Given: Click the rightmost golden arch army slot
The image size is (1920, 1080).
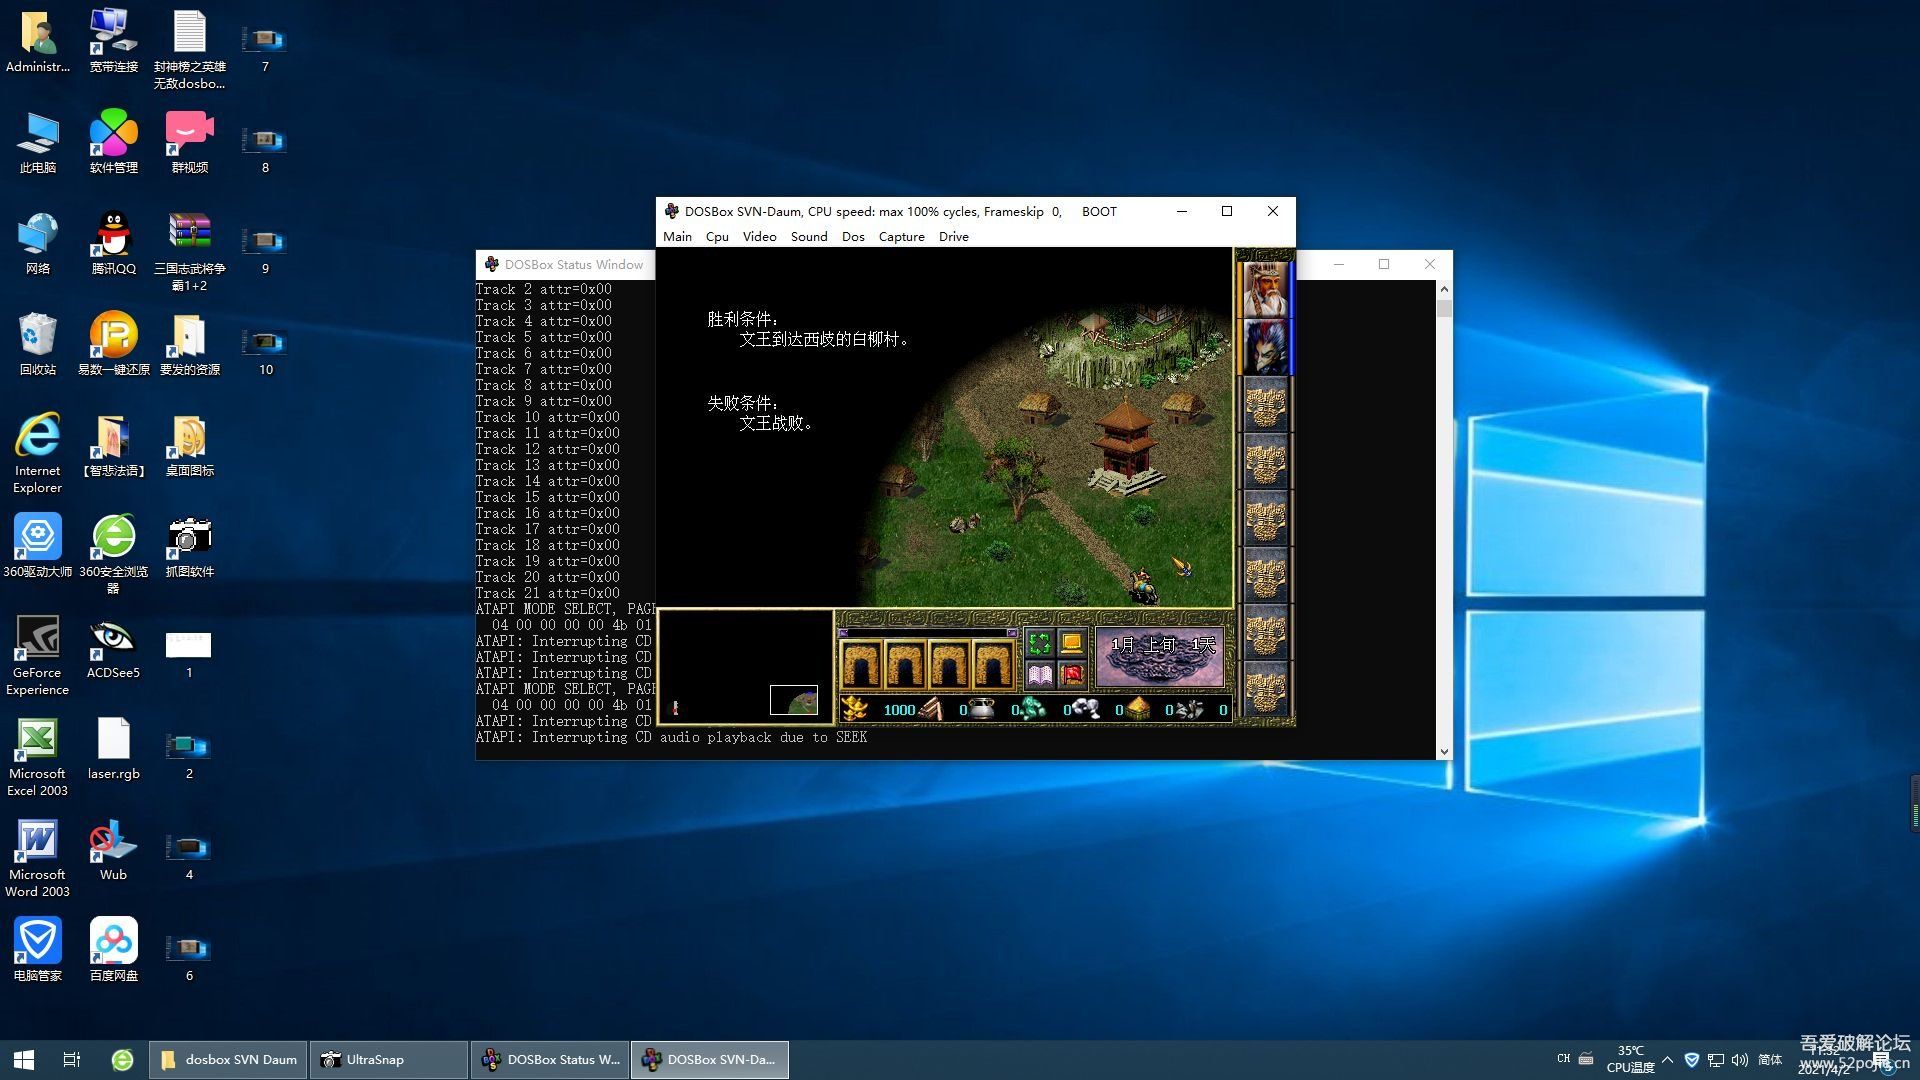Looking at the screenshot, I should (x=993, y=665).
